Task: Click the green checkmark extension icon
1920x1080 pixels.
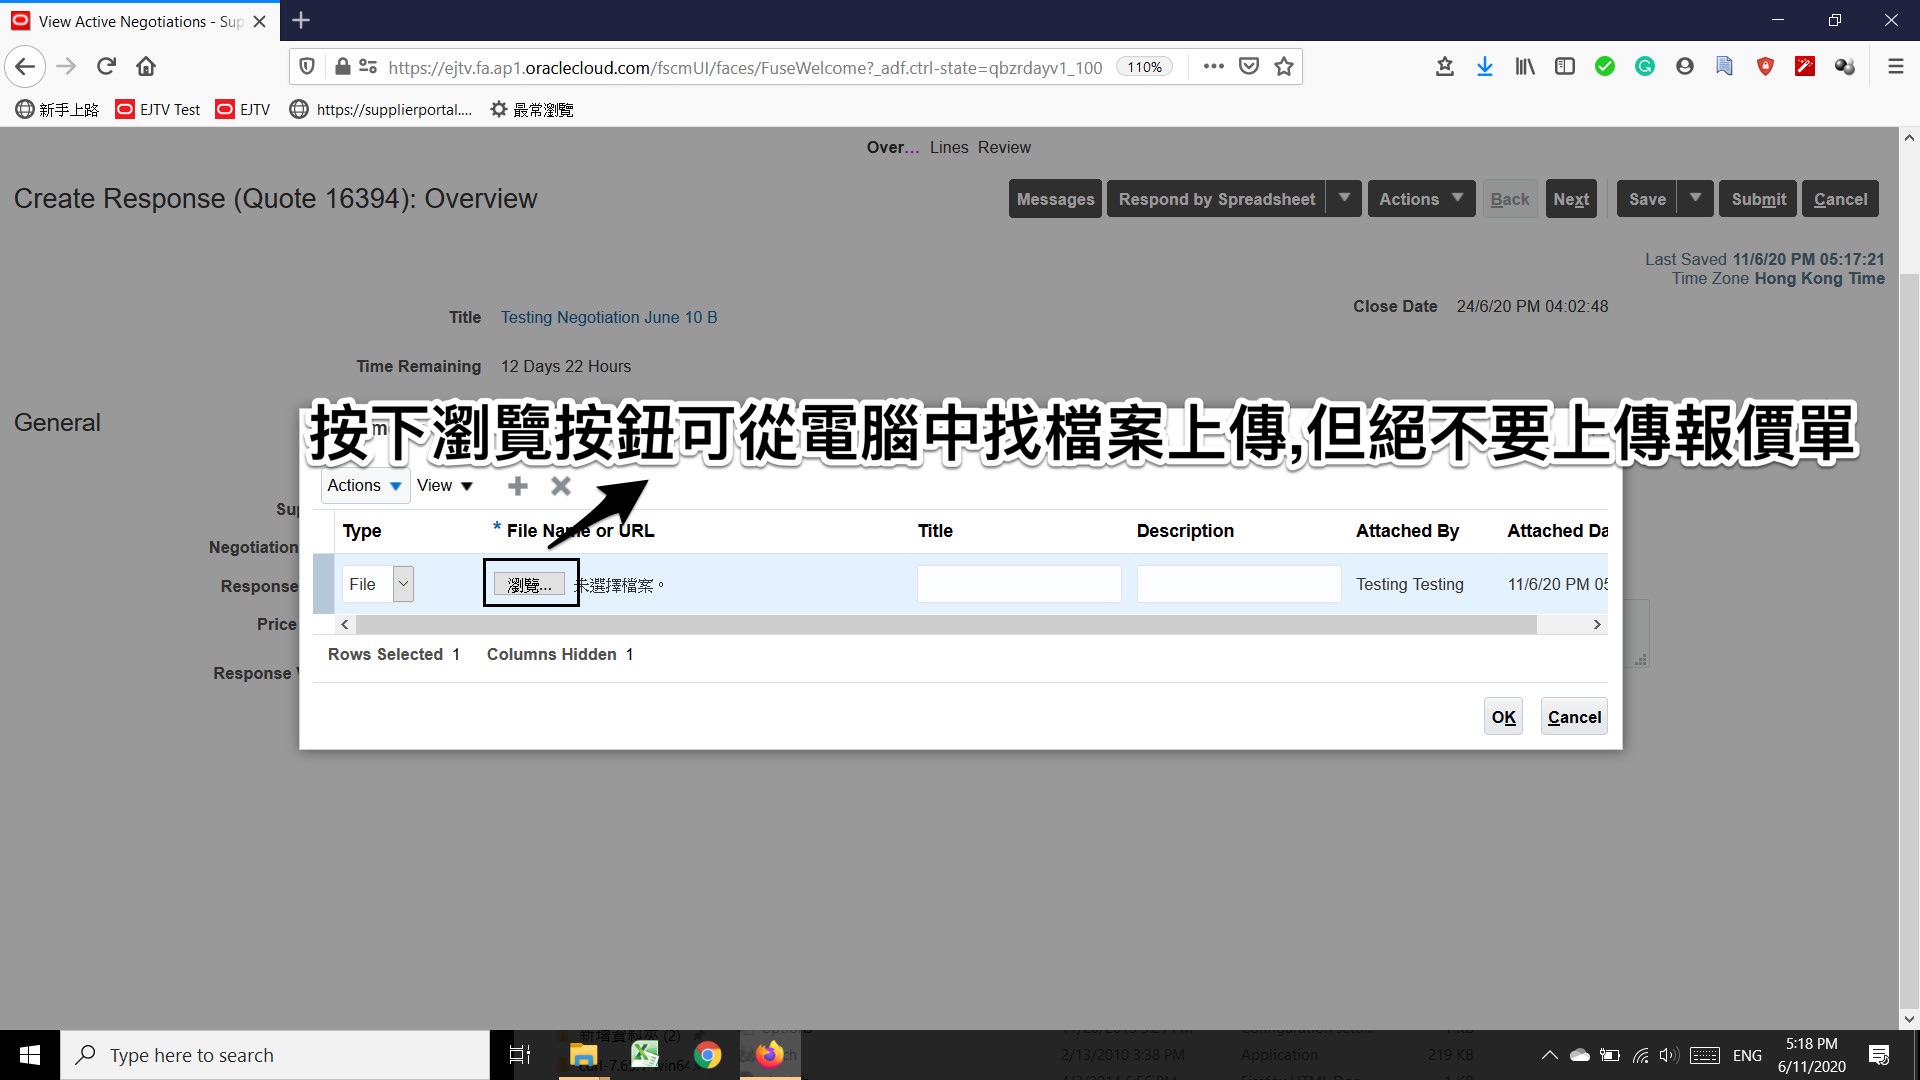Action: click(x=1605, y=67)
